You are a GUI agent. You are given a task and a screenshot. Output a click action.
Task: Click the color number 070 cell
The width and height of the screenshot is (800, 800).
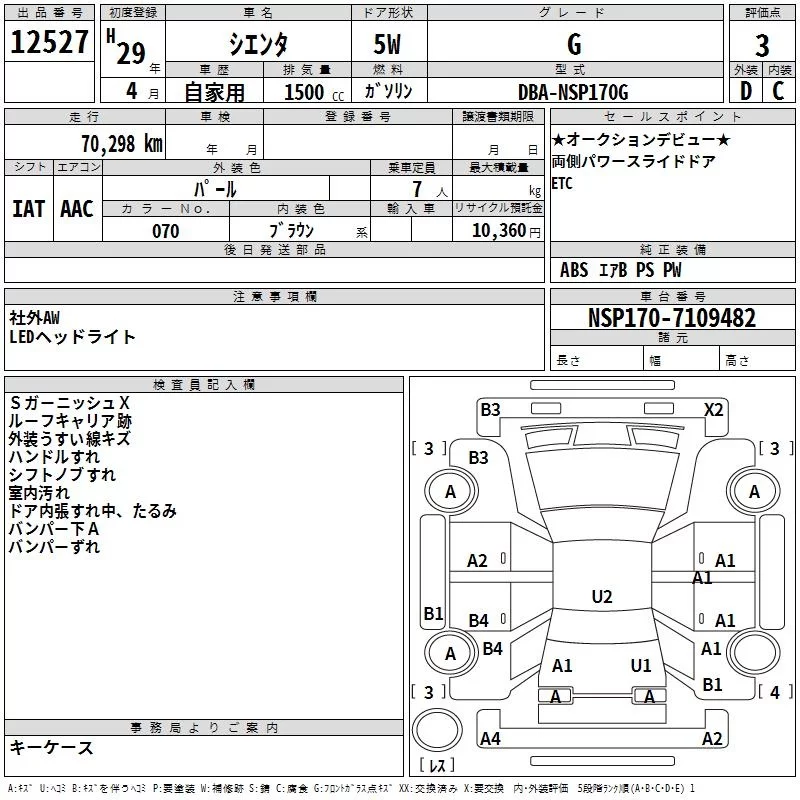[165, 231]
